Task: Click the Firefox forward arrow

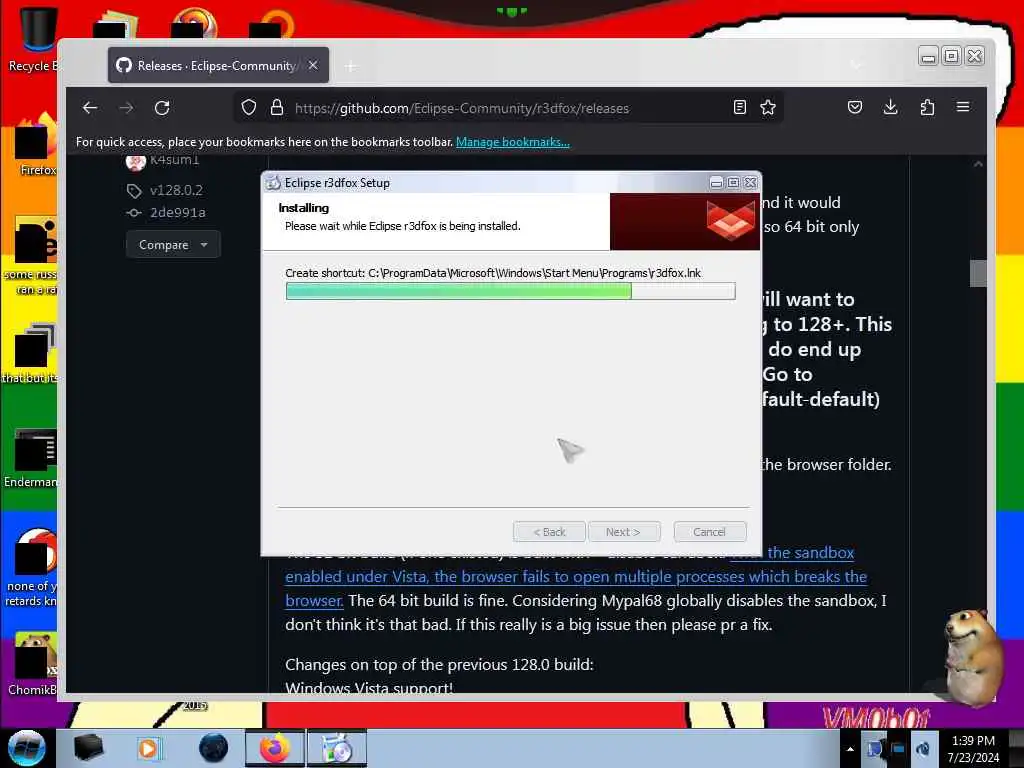Action: click(126, 108)
